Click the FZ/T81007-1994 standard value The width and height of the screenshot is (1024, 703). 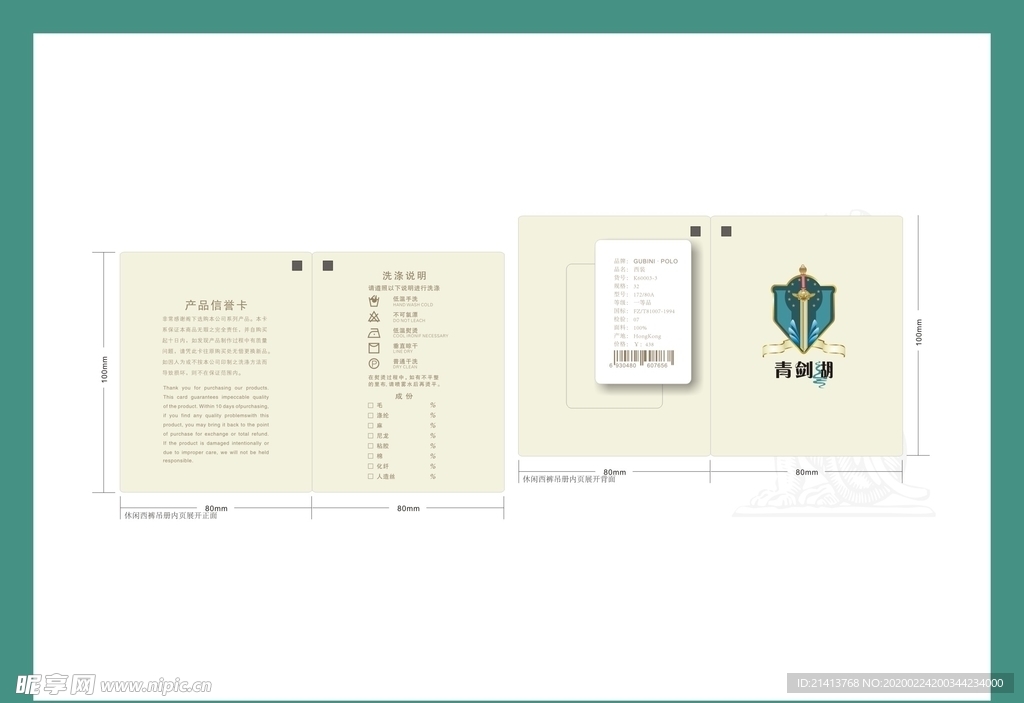click(x=654, y=312)
